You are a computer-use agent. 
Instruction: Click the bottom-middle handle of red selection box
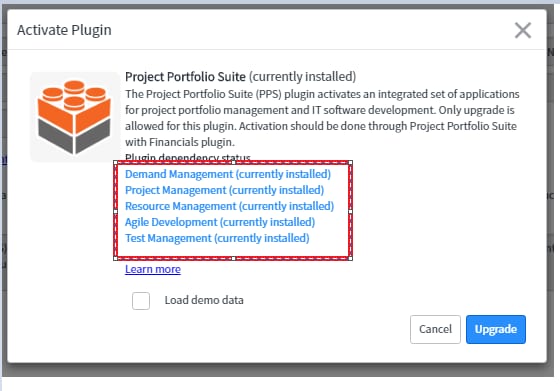click(x=233, y=258)
